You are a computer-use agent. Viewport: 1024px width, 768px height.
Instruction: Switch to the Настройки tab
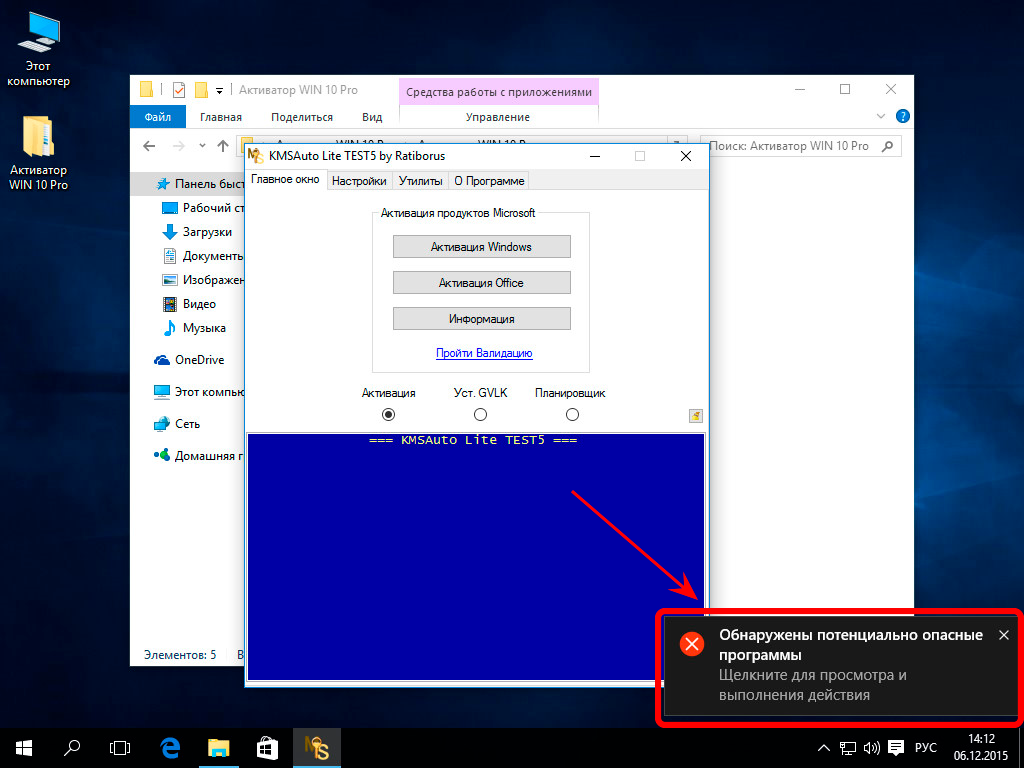tap(359, 181)
